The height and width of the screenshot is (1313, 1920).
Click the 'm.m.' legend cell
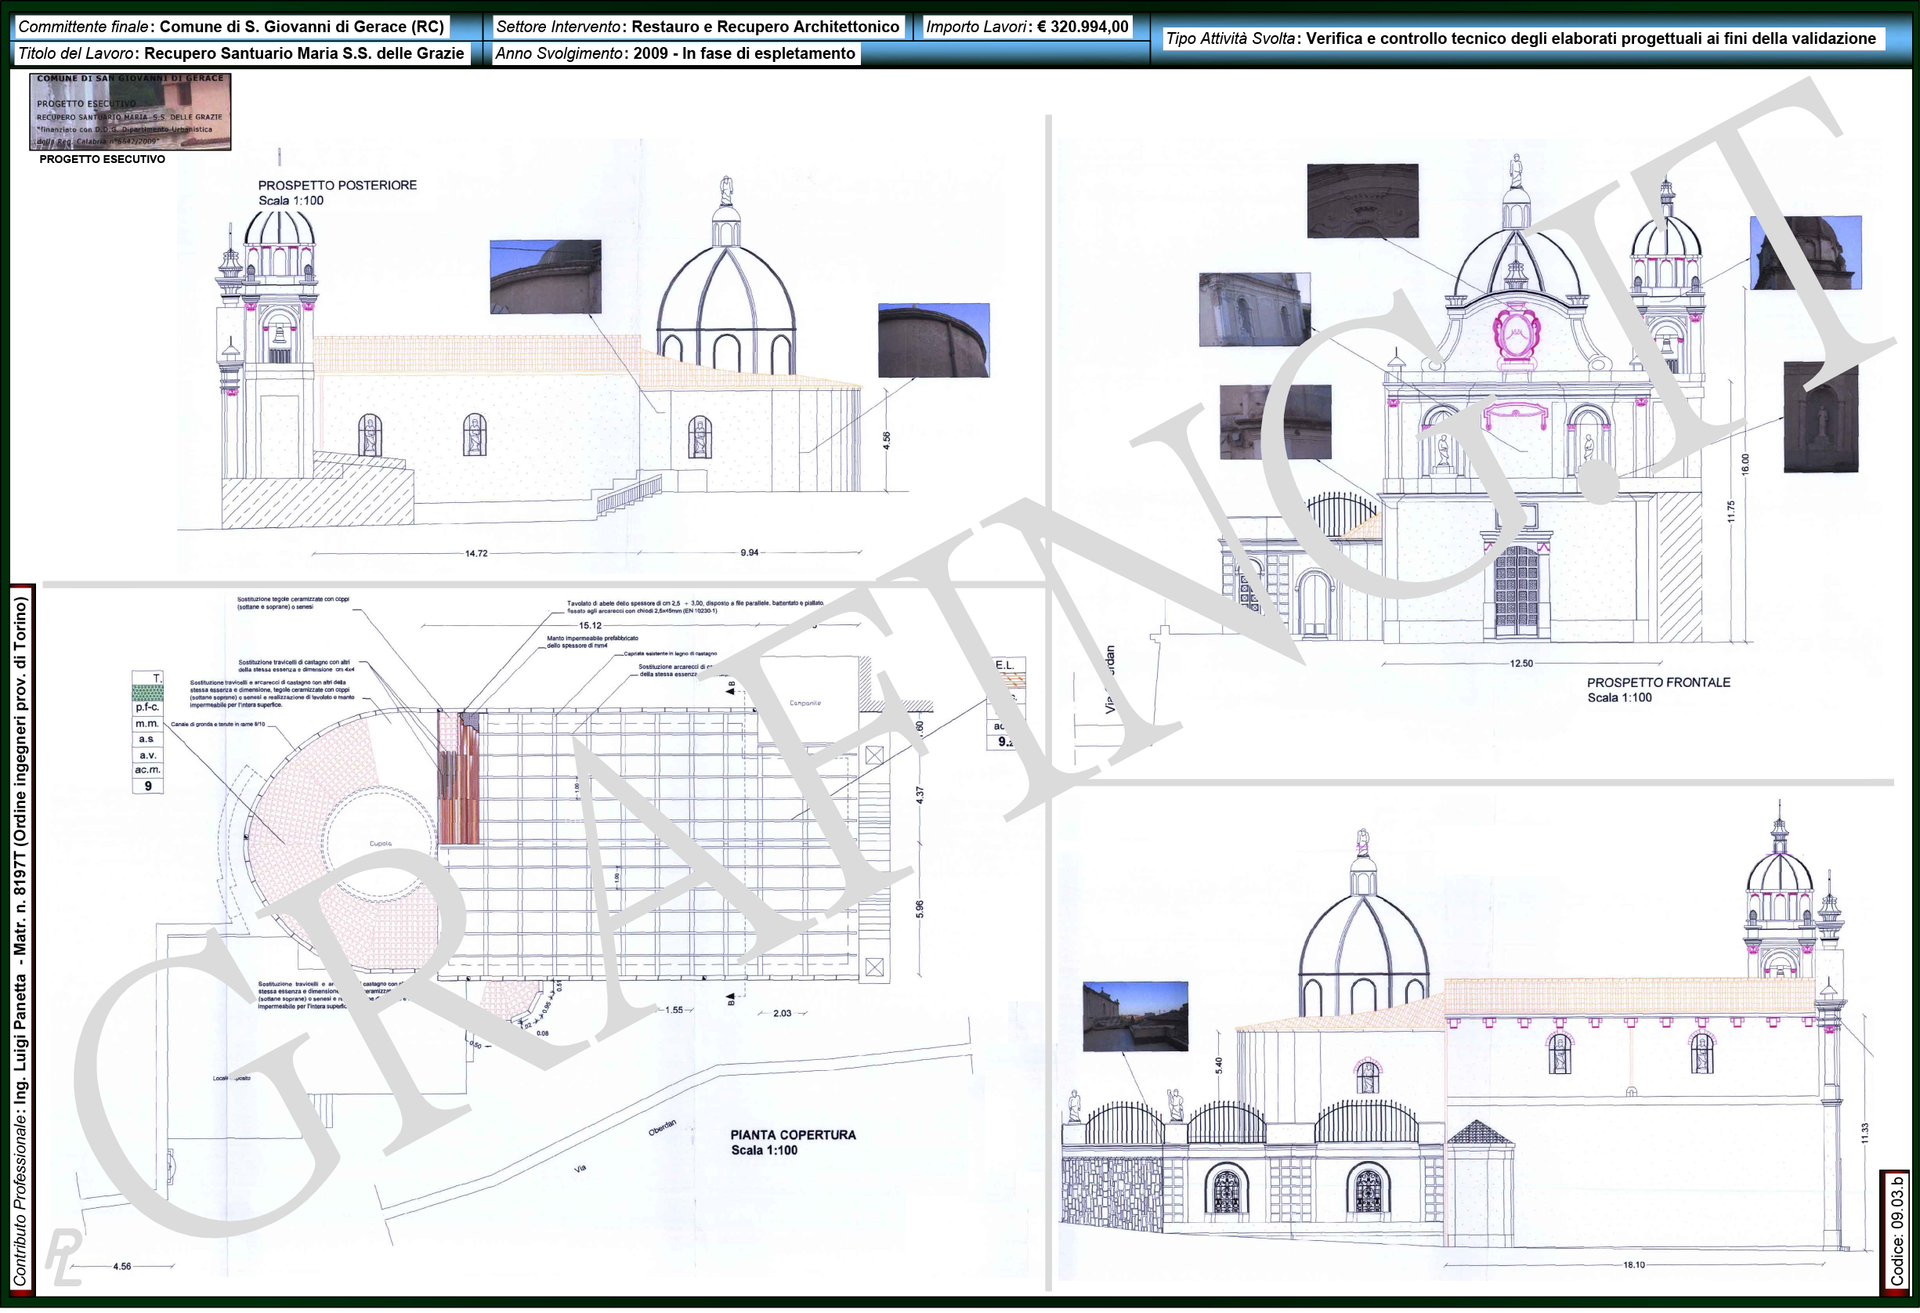(147, 724)
